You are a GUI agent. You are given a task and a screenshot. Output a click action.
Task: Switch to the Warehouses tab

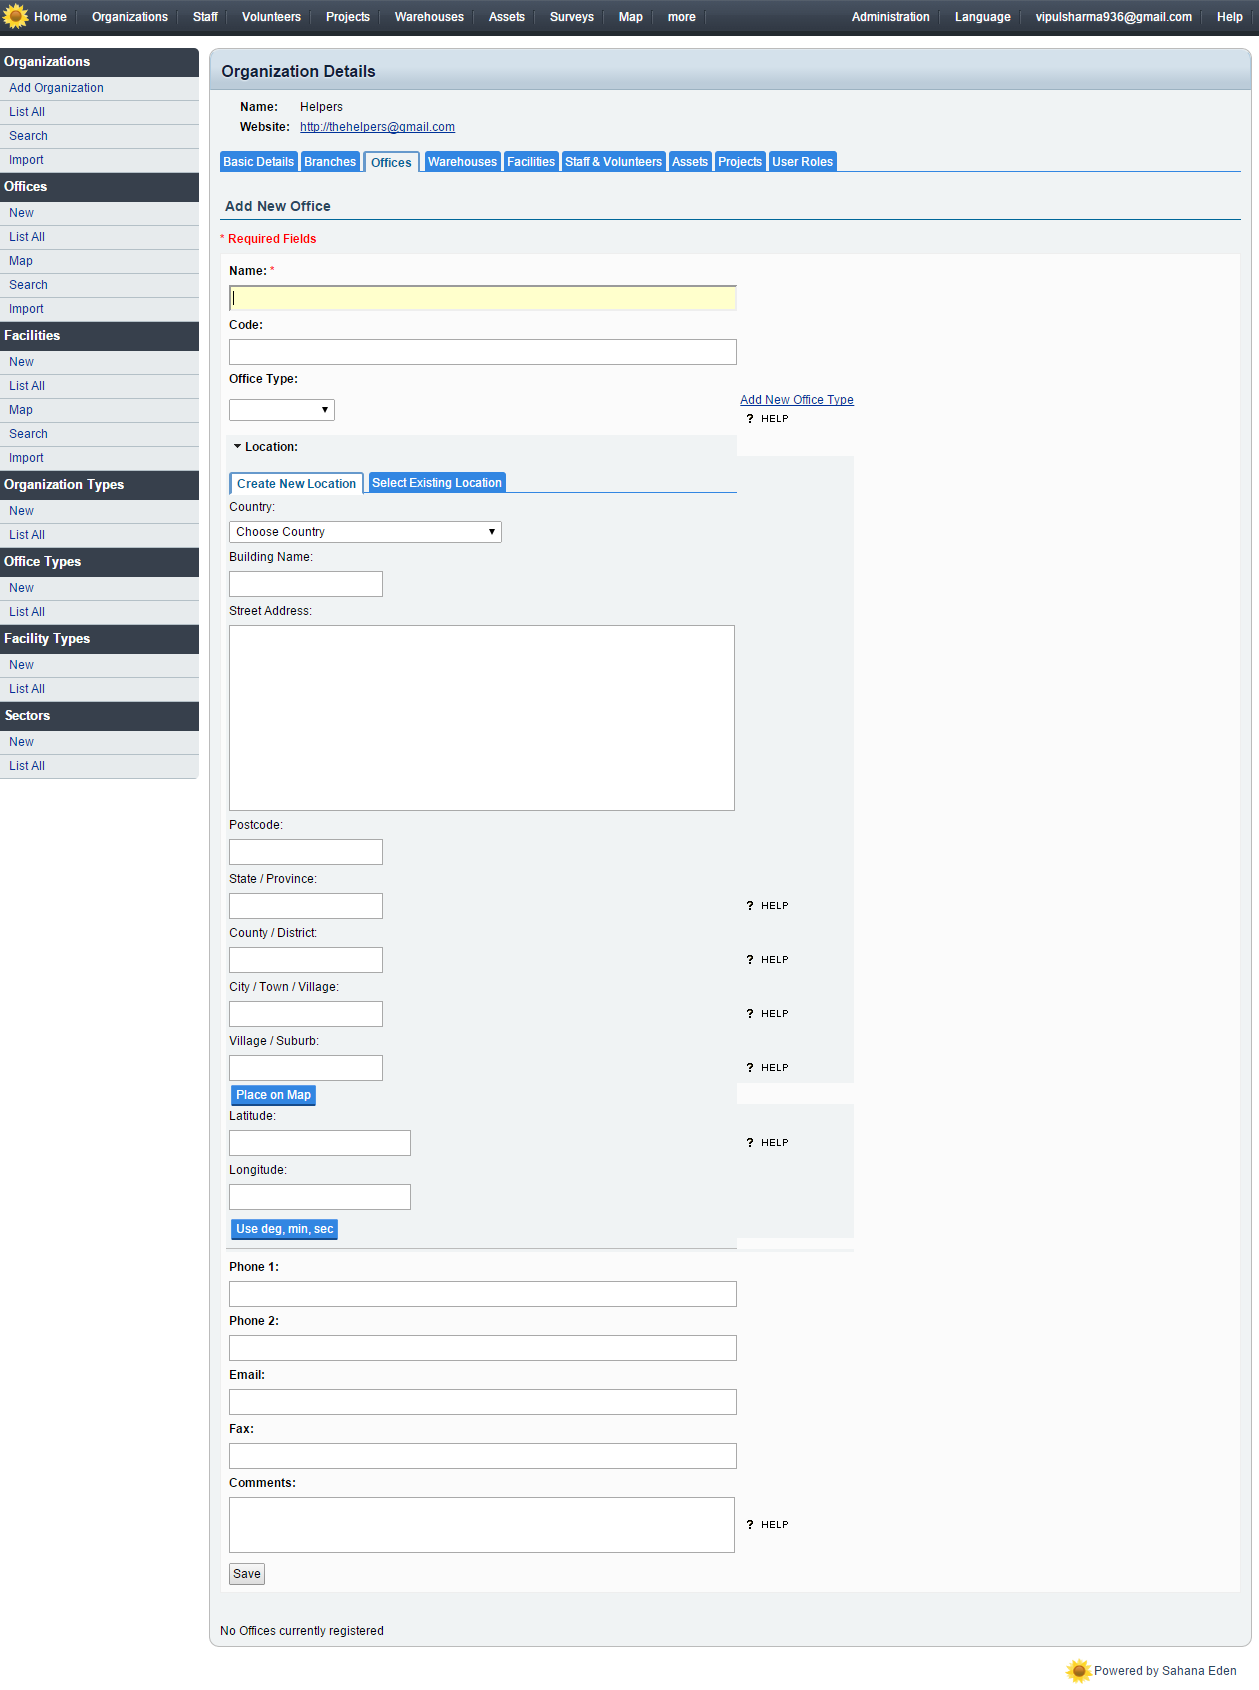point(462,162)
